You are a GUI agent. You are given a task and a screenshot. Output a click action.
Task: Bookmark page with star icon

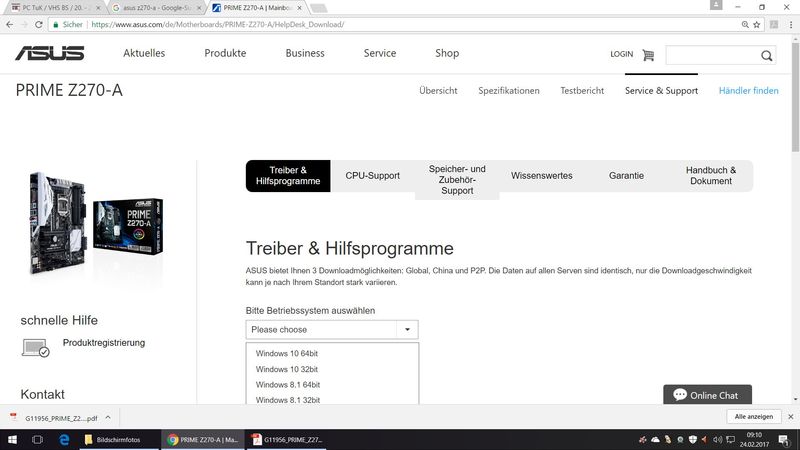point(757,24)
